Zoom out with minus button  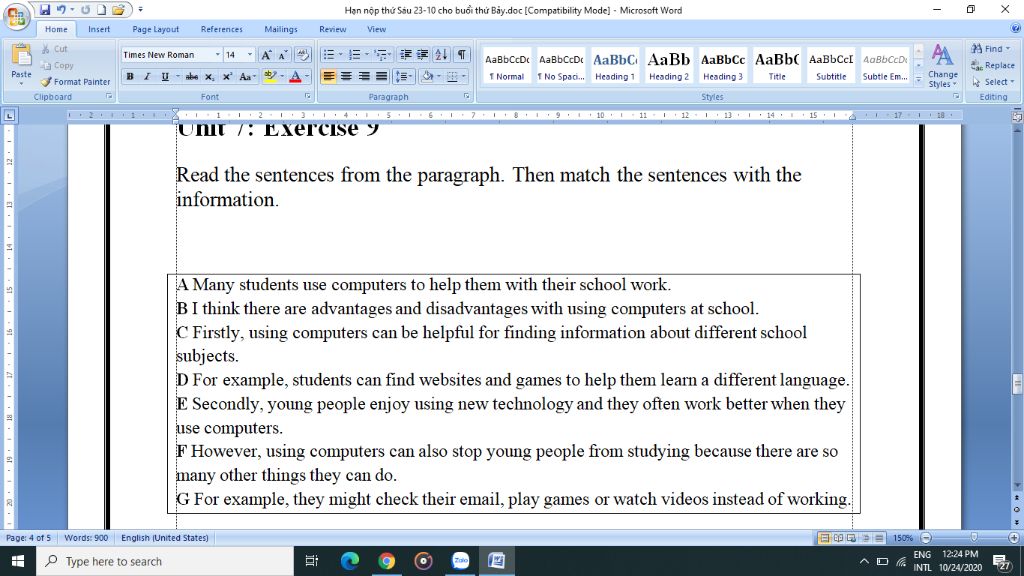pyautogui.click(x=926, y=538)
